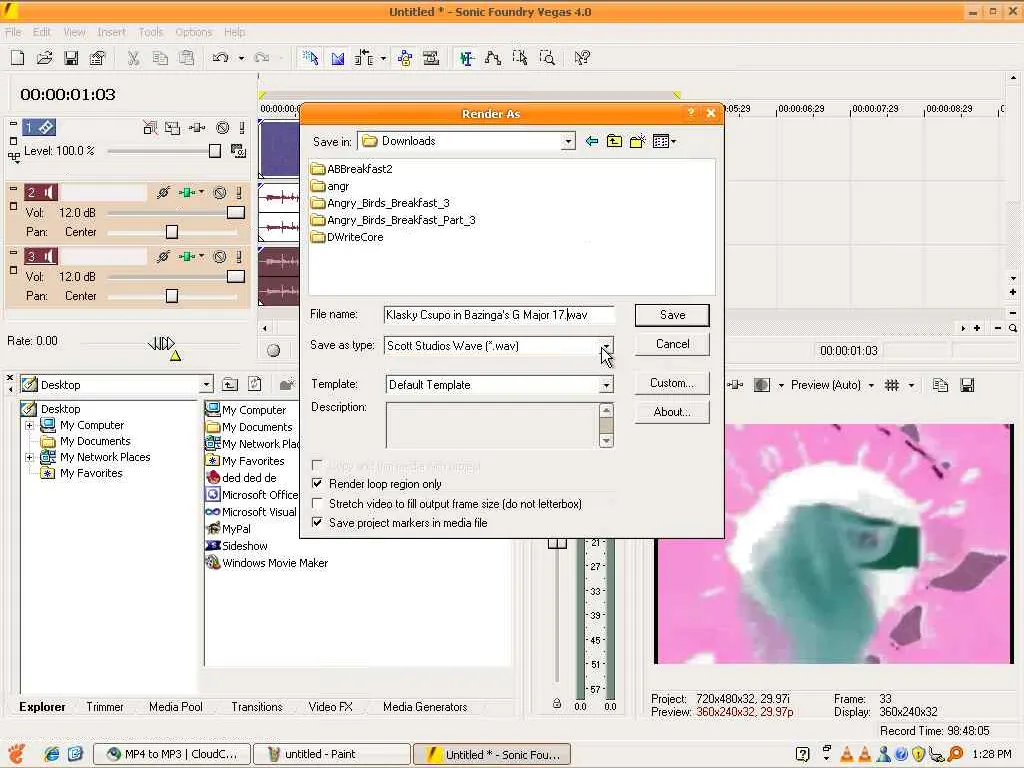Toggle the Auto Ripple toolbar icon

[364, 58]
